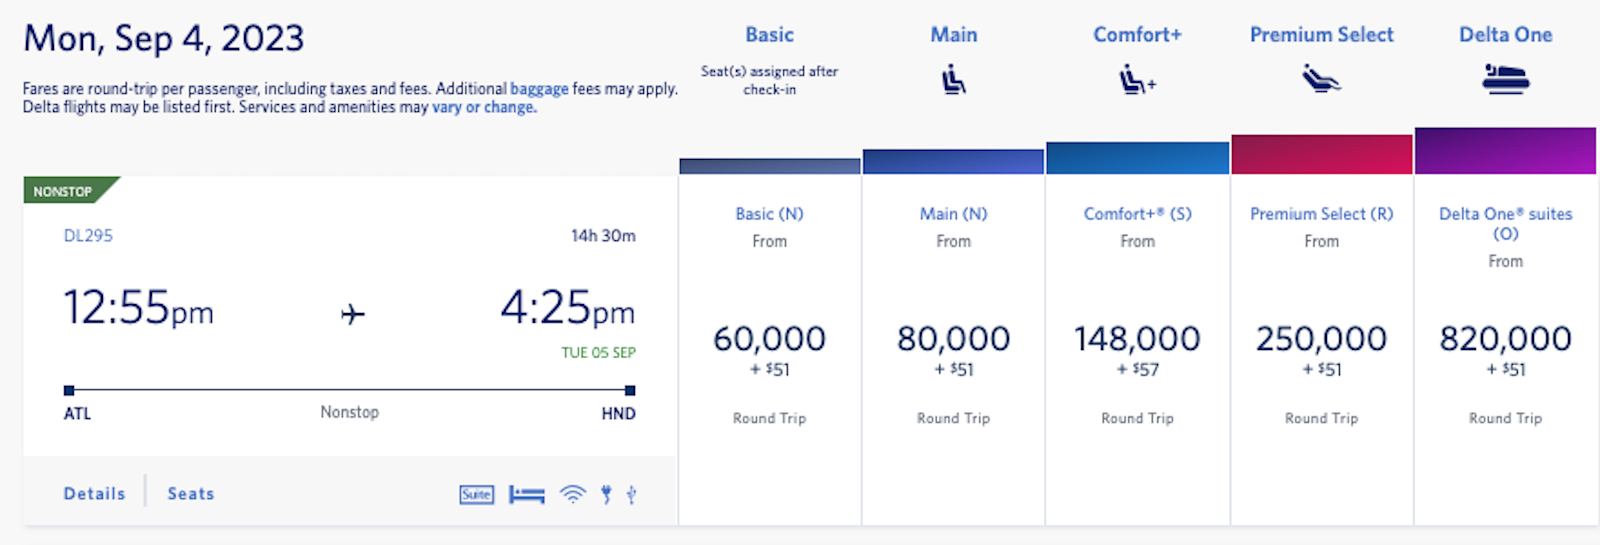
Task: Click the Basic gray-blue color bar
Action: pyautogui.click(x=769, y=166)
